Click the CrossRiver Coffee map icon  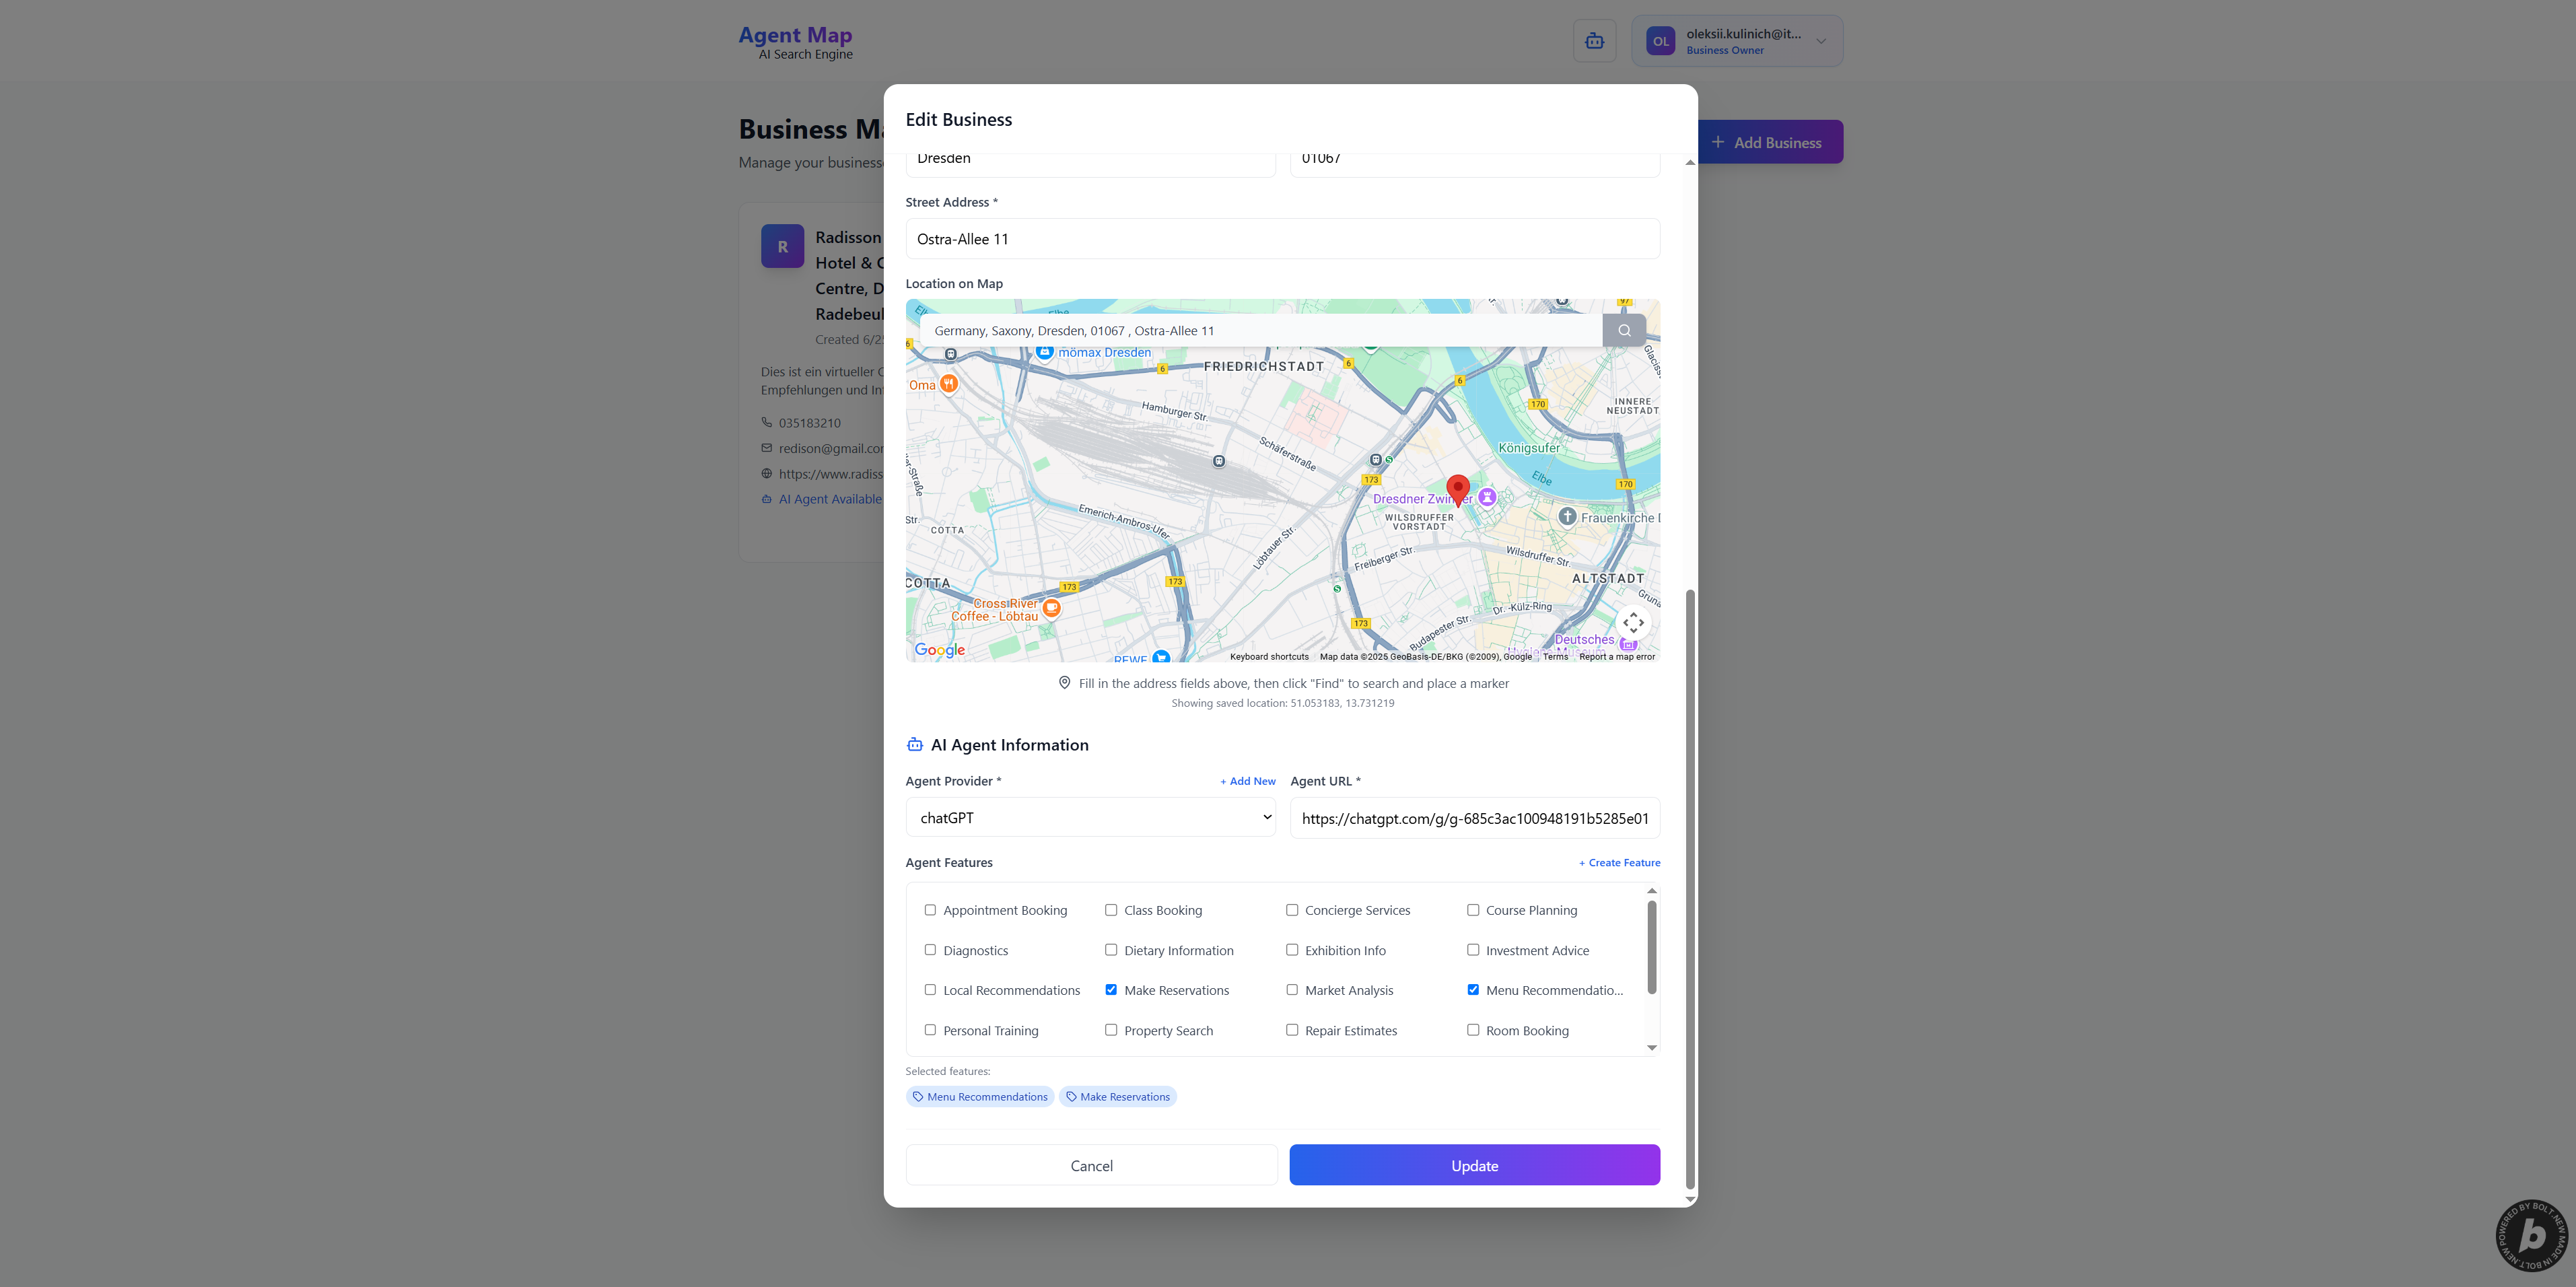pos(1051,608)
